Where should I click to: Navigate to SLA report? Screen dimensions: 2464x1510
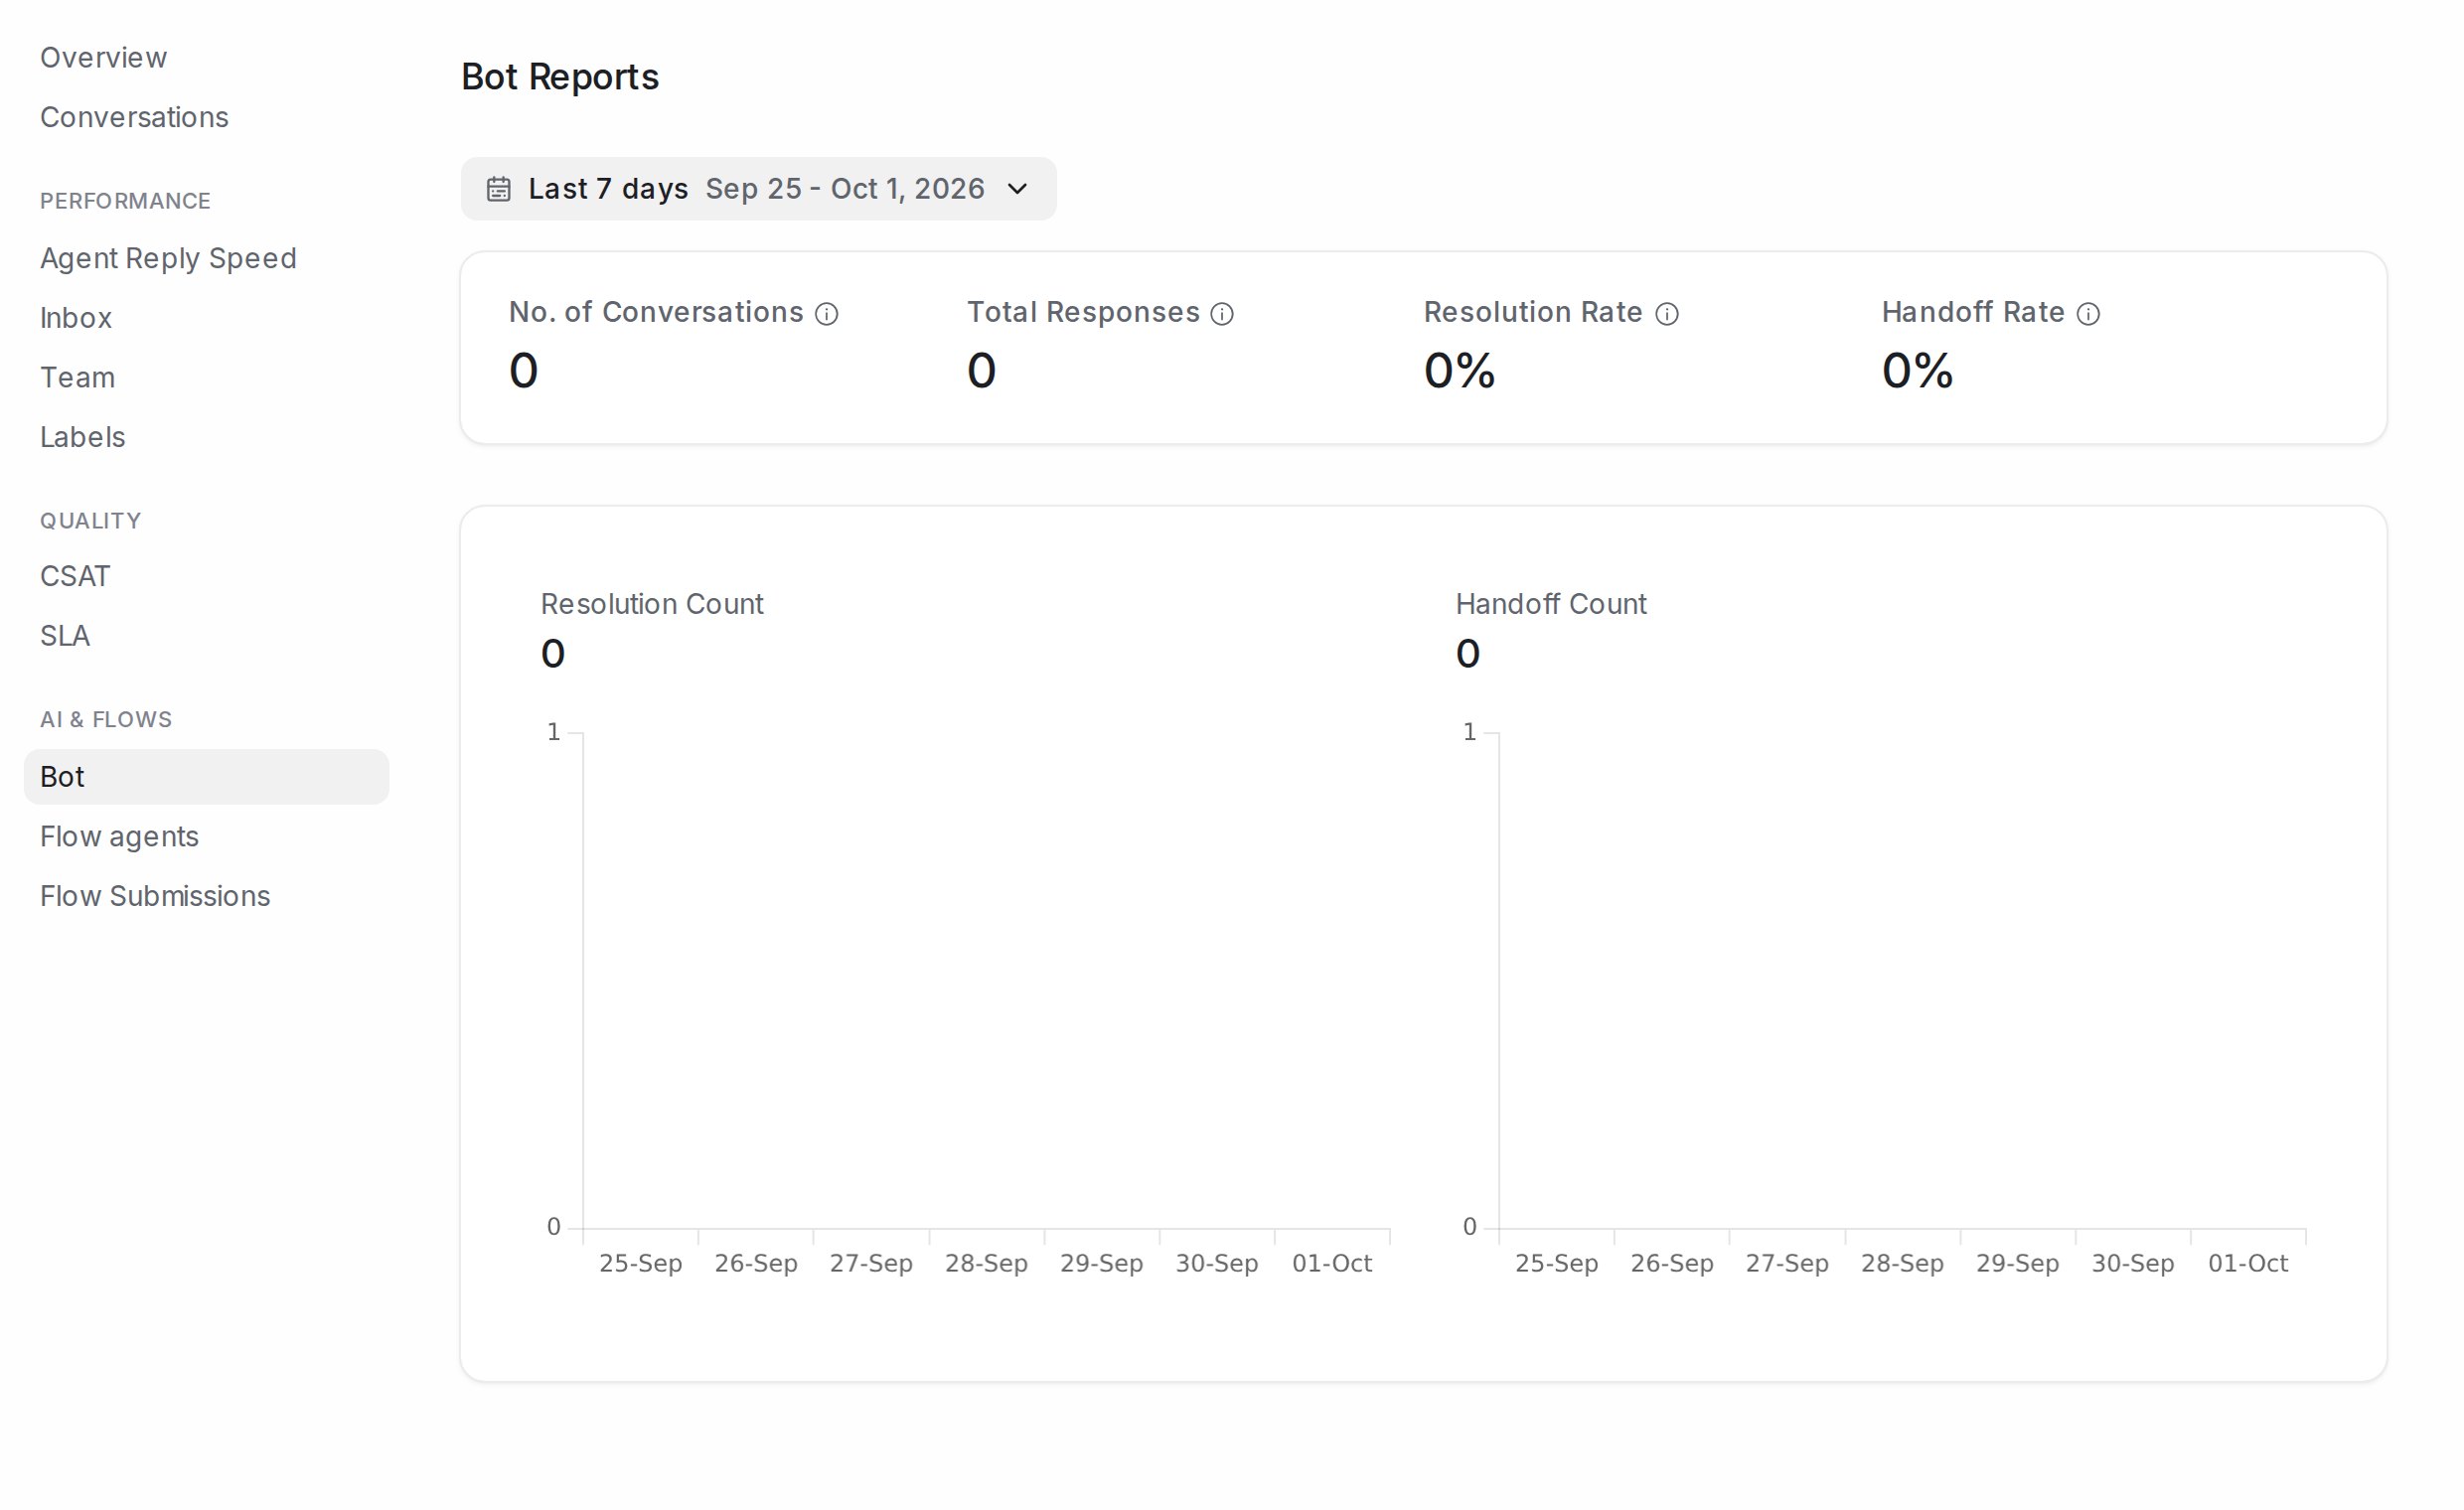tap(65, 636)
